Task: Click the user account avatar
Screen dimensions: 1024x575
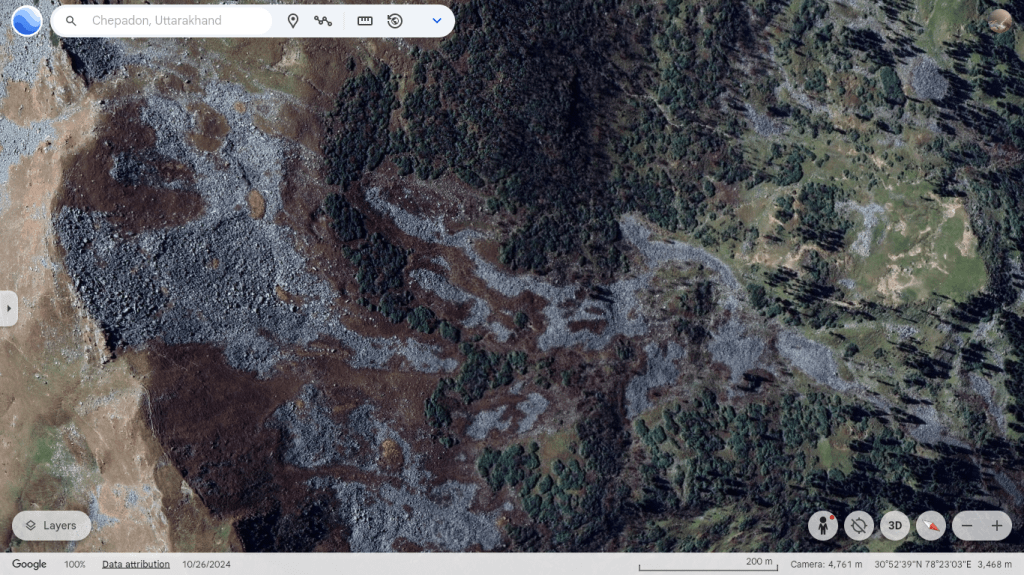Action: (x=999, y=20)
